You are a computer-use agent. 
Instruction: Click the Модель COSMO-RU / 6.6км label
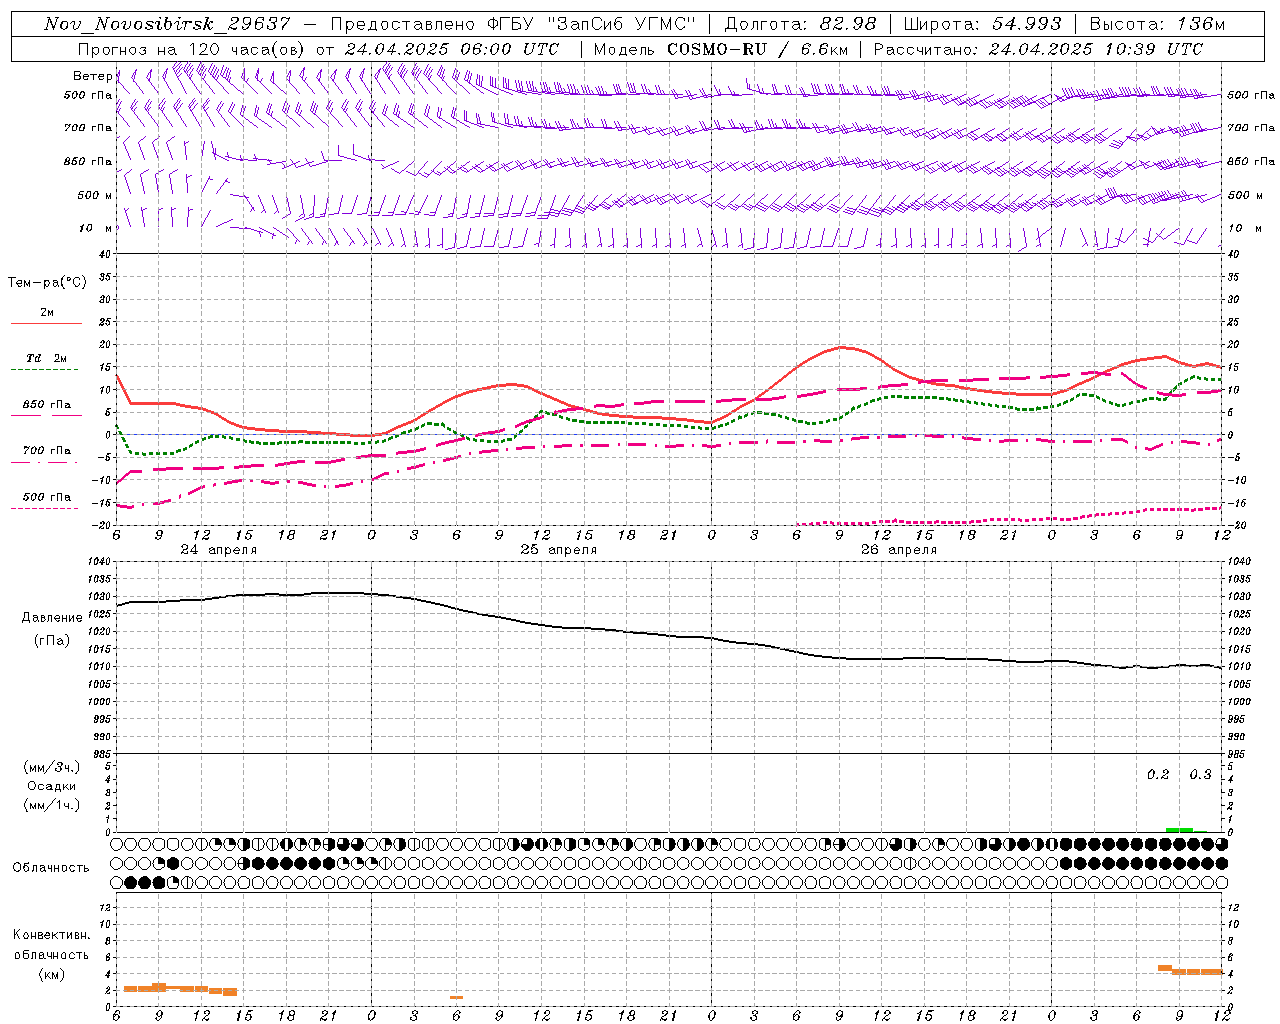click(x=720, y=49)
